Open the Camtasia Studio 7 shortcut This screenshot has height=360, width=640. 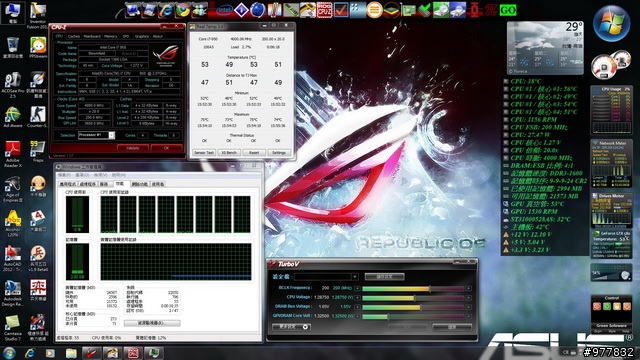point(13,328)
